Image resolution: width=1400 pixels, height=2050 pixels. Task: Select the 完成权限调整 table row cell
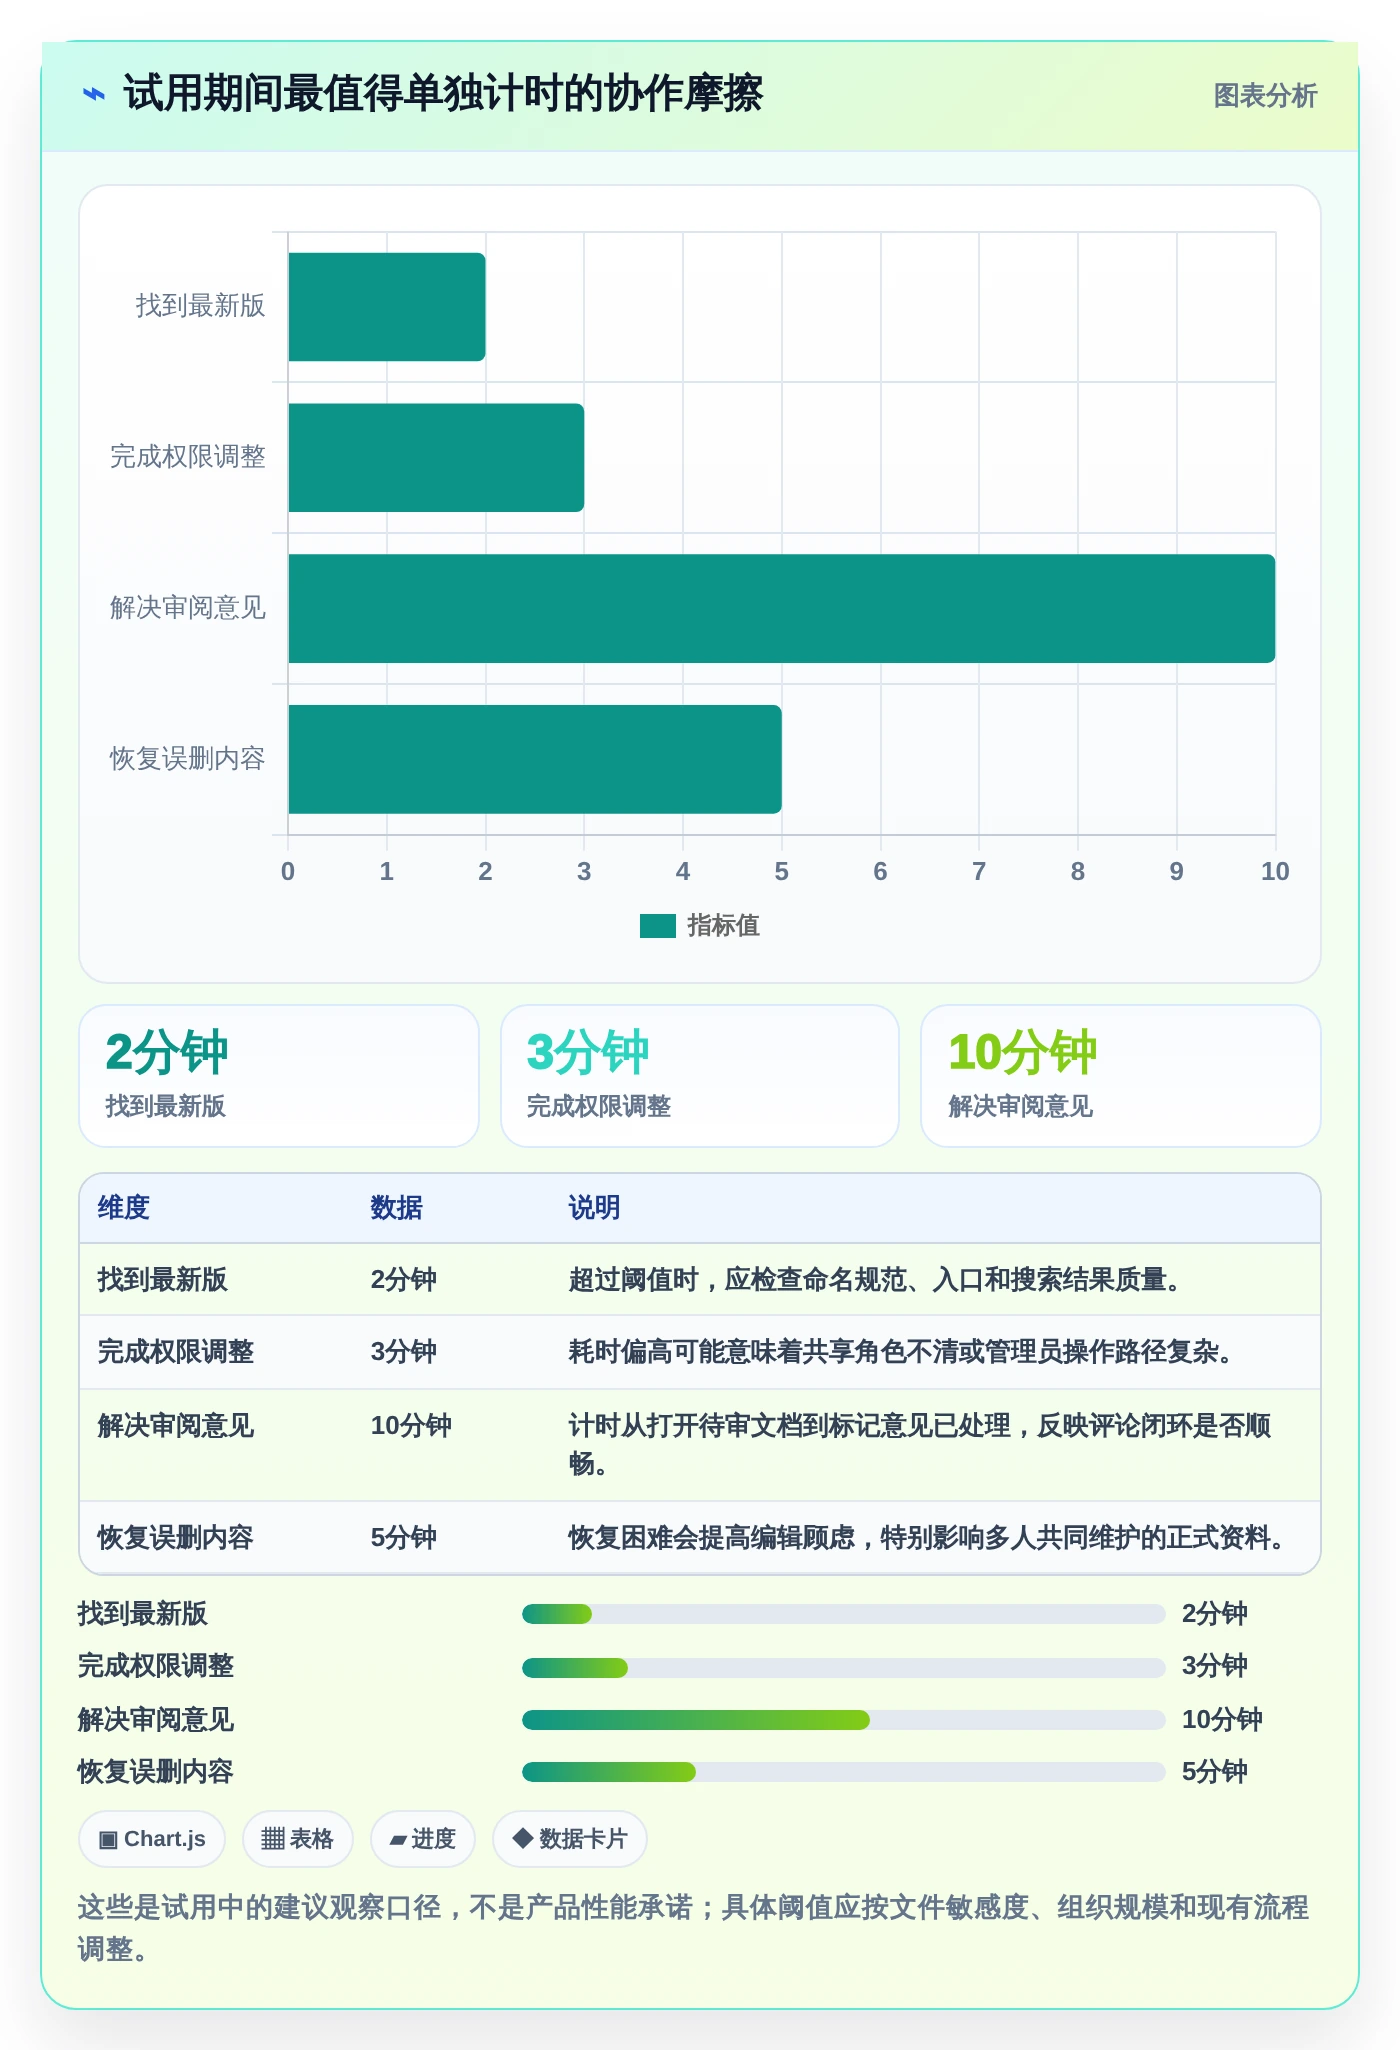click(x=176, y=1352)
